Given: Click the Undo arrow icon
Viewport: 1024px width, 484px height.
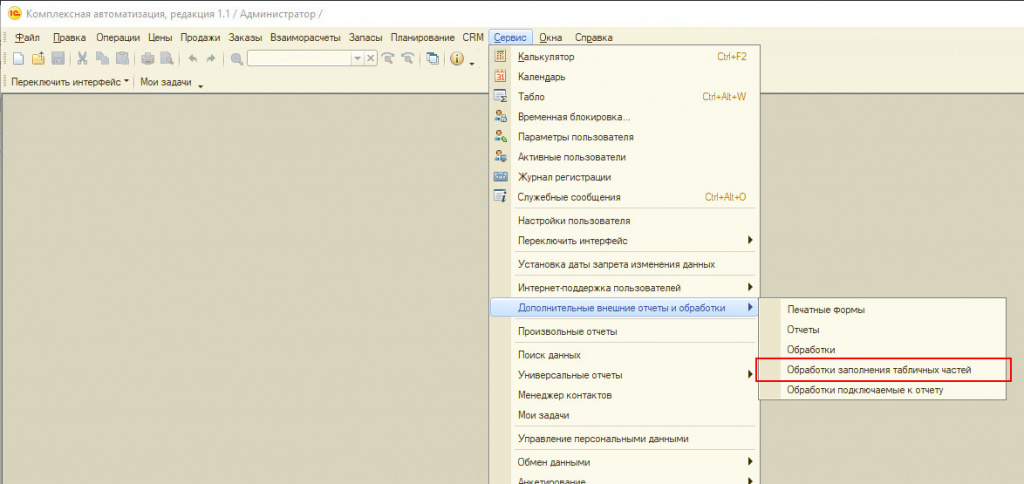Looking at the screenshot, I should pyautogui.click(x=192, y=59).
